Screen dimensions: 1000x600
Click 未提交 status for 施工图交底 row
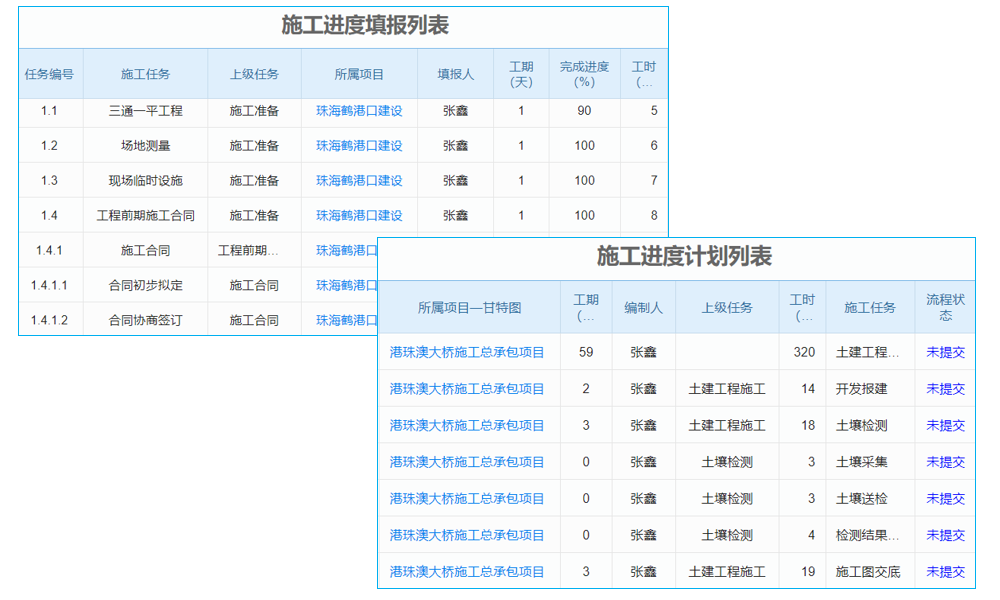click(x=945, y=571)
